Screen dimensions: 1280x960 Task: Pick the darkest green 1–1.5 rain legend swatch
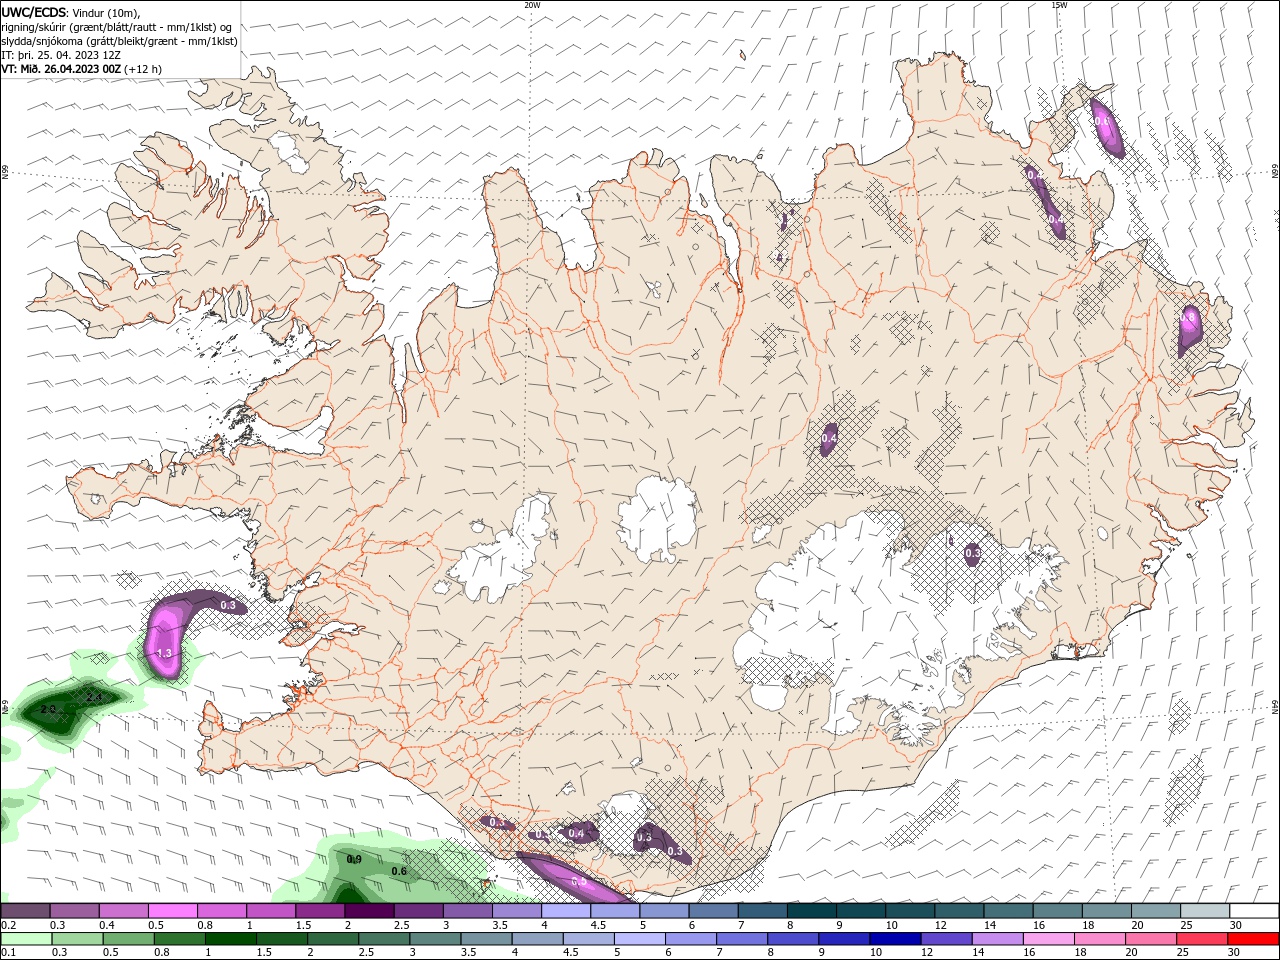click(231, 939)
